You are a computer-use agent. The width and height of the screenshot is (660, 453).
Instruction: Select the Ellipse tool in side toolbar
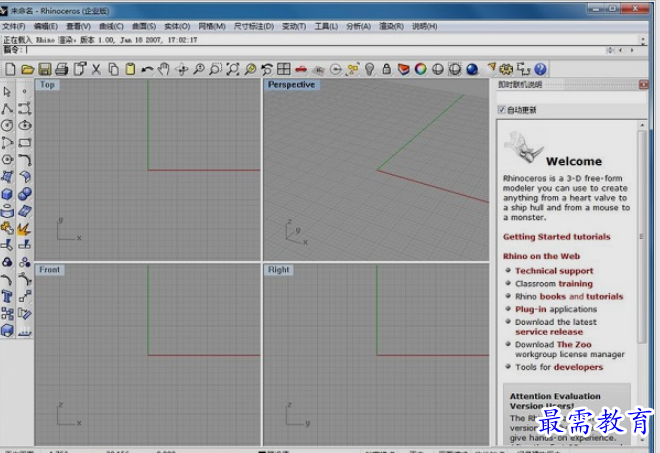click(x=25, y=125)
